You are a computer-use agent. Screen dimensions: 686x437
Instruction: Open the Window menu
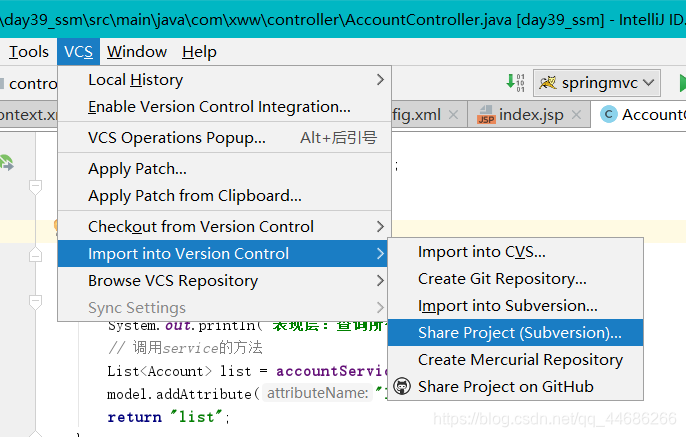click(137, 52)
